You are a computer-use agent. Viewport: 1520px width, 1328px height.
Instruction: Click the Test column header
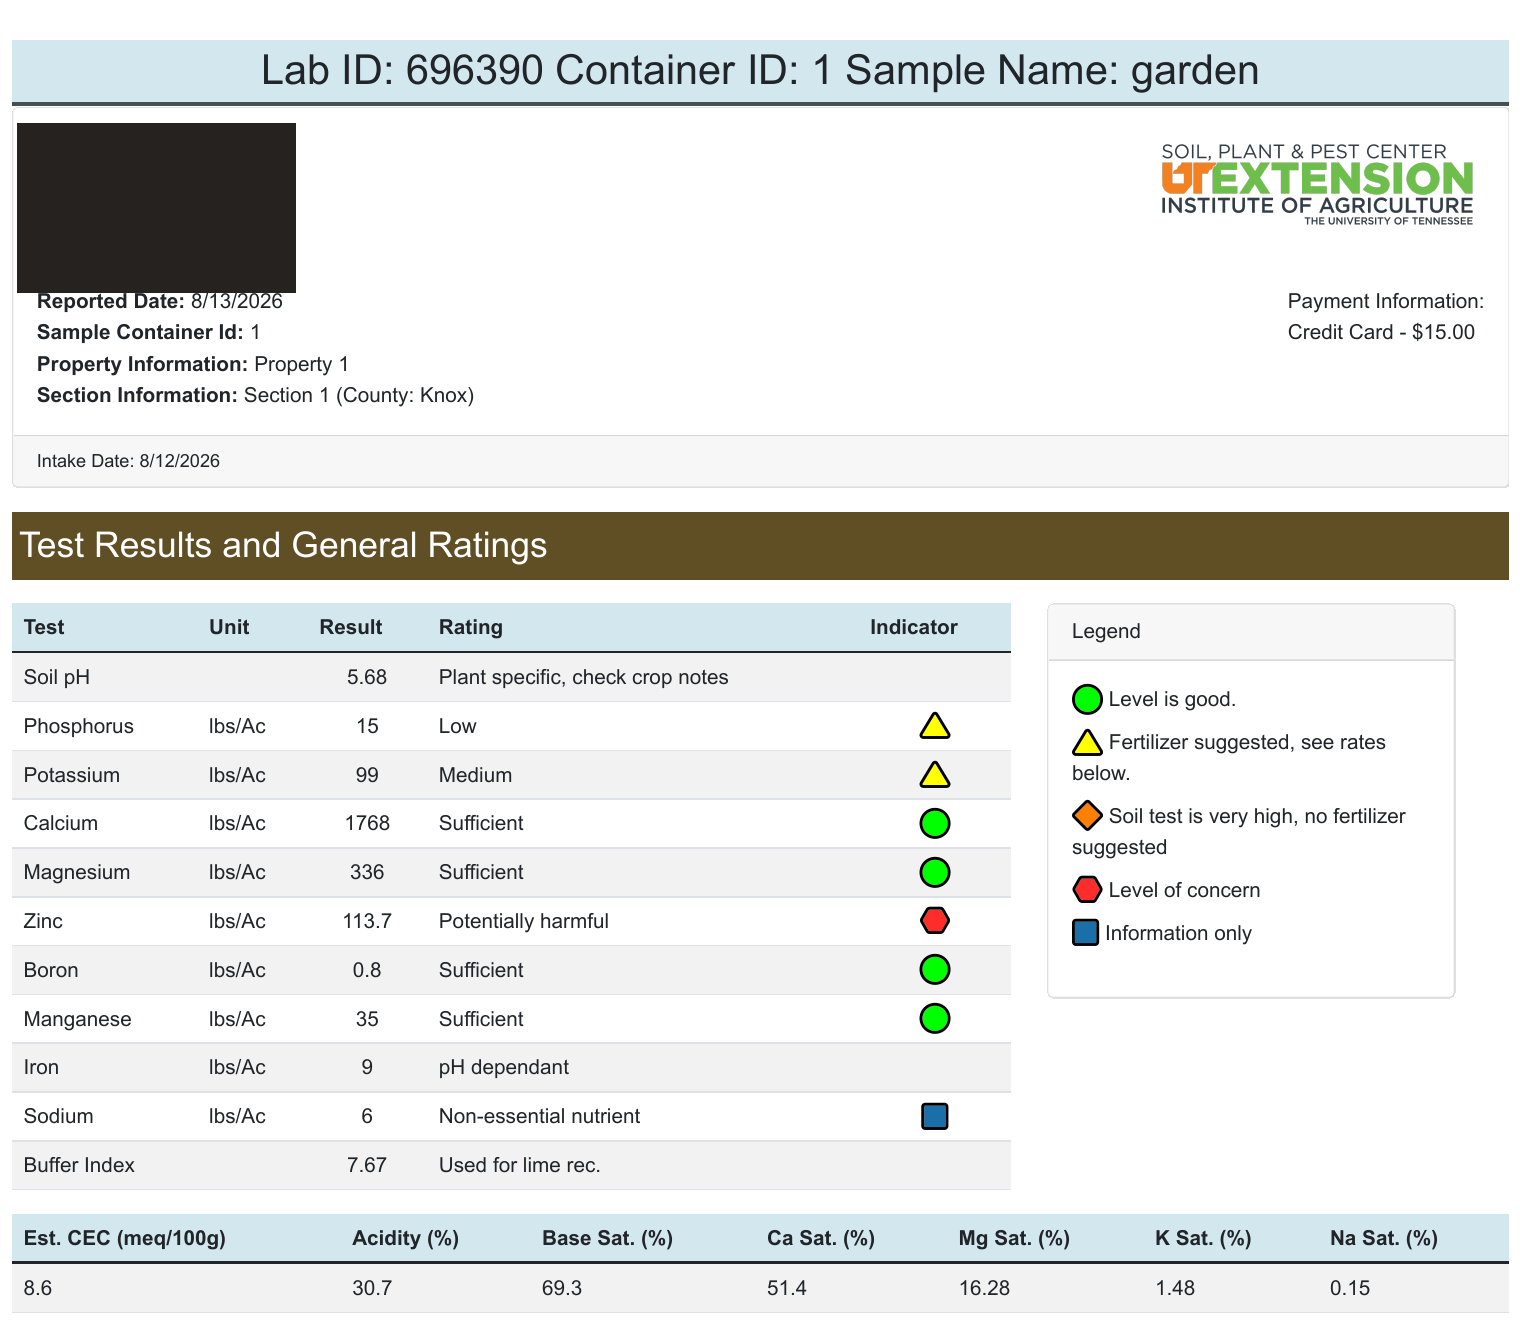pyautogui.click(x=44, y=627)
